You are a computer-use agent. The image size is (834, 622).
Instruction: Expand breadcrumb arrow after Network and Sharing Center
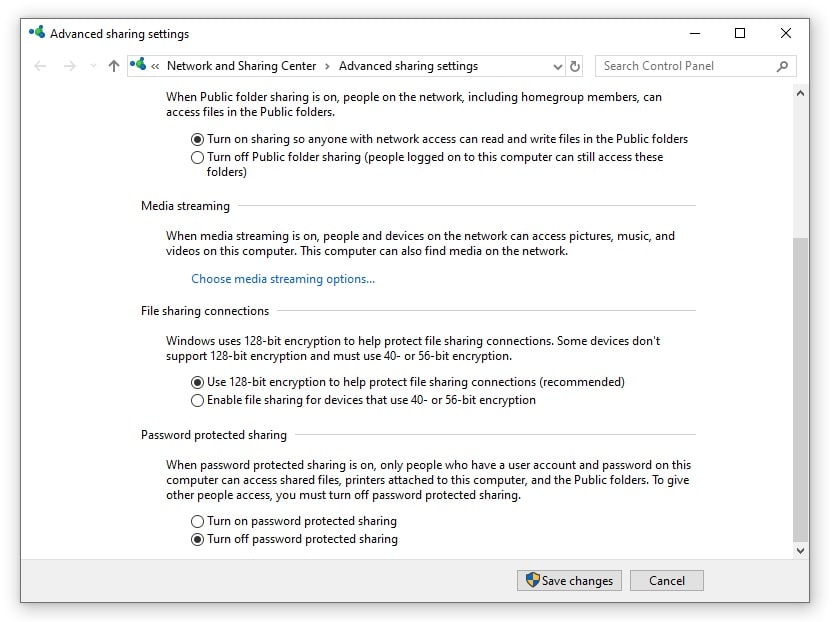(327, 67)
